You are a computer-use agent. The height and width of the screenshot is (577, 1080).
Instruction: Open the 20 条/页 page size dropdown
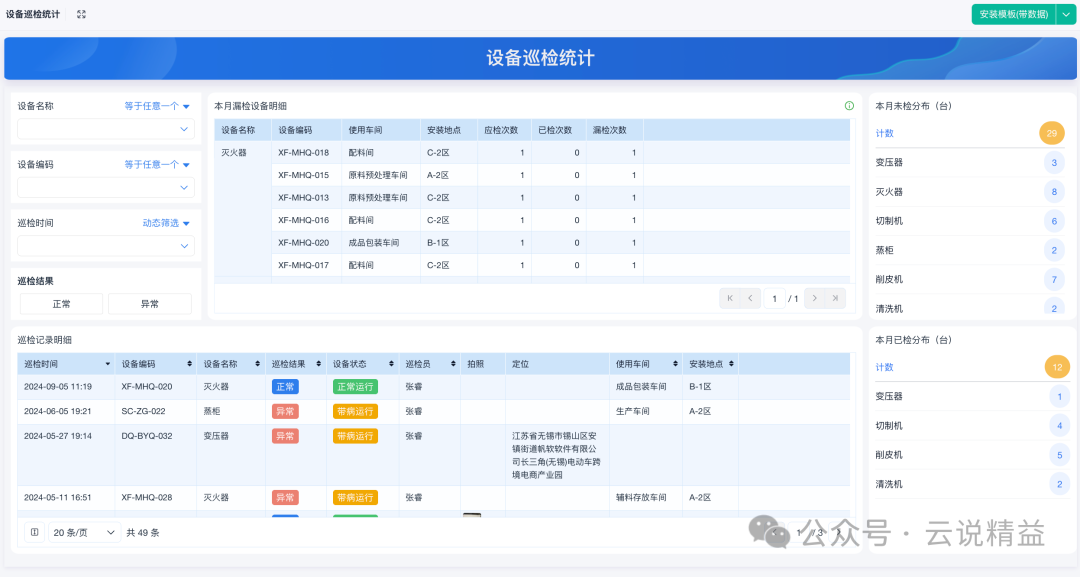coord(84,532)
